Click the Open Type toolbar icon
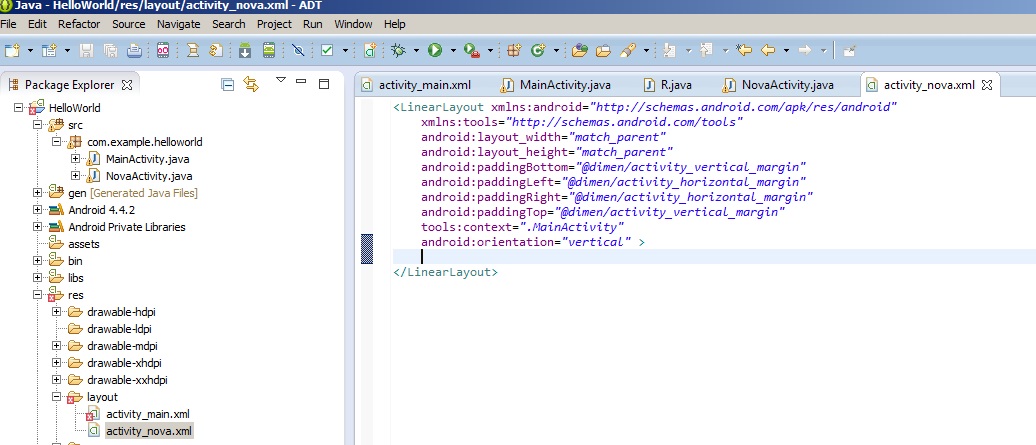This screenshot has width=1036, height=445. click(579, 50)
